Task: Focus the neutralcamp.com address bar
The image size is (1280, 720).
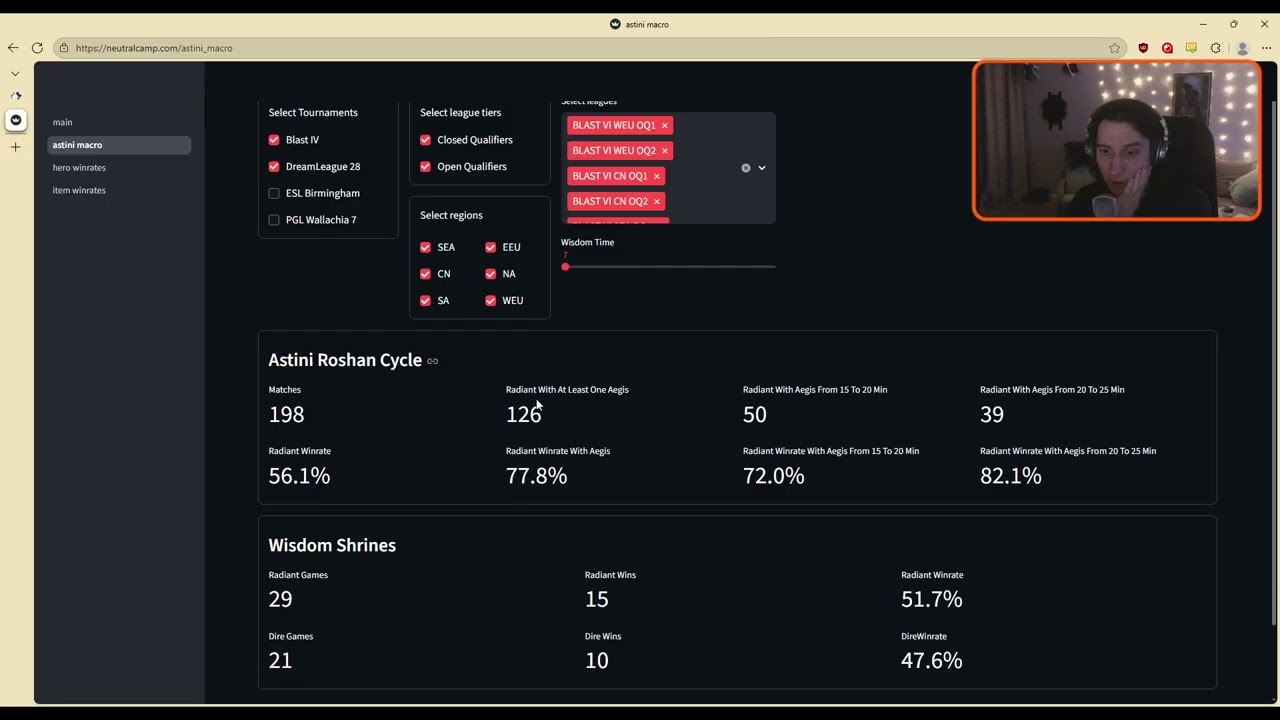Action: point(590,48)
